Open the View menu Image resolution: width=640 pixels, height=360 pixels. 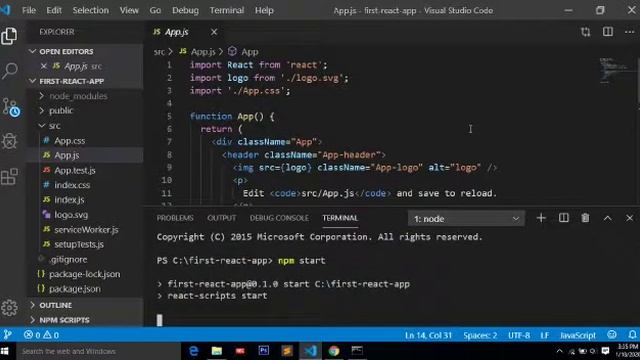click(x=129, y=10)
